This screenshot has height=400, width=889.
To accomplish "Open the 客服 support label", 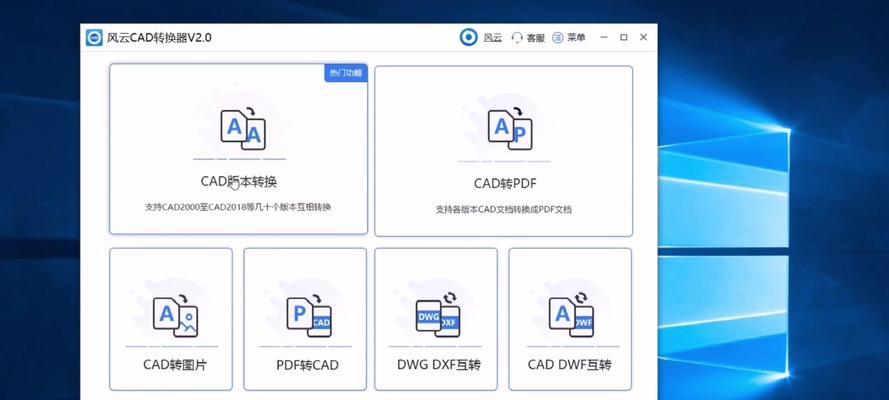I will coord(535,38).
